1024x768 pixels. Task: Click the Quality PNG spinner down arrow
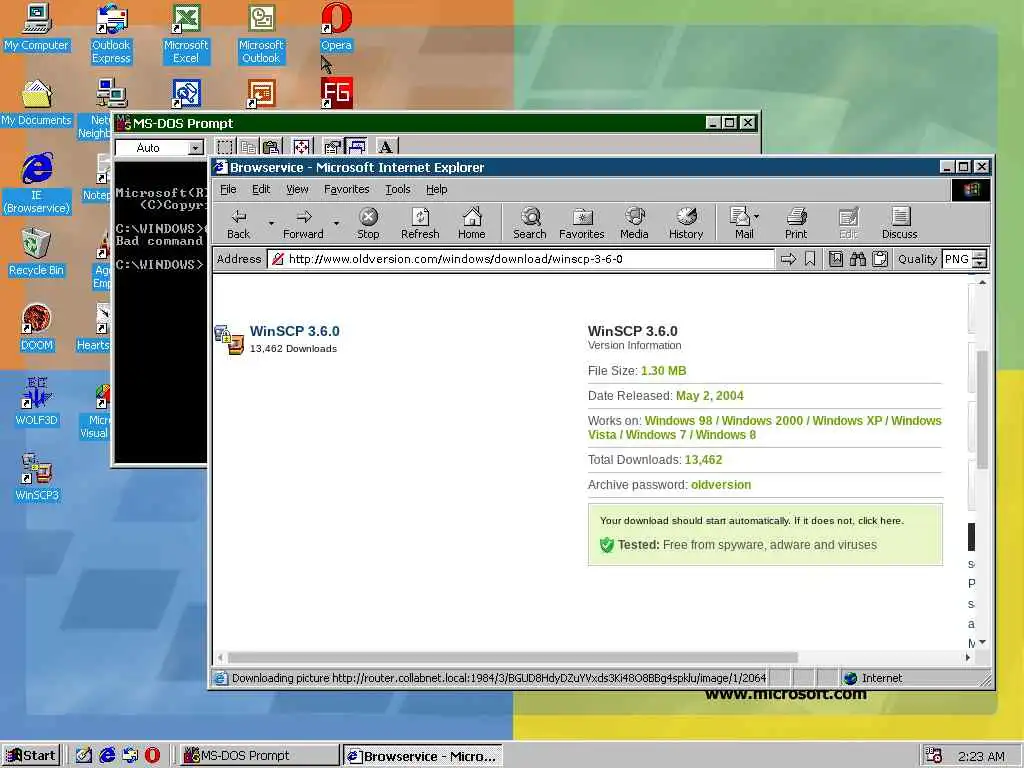coord(979,264)
